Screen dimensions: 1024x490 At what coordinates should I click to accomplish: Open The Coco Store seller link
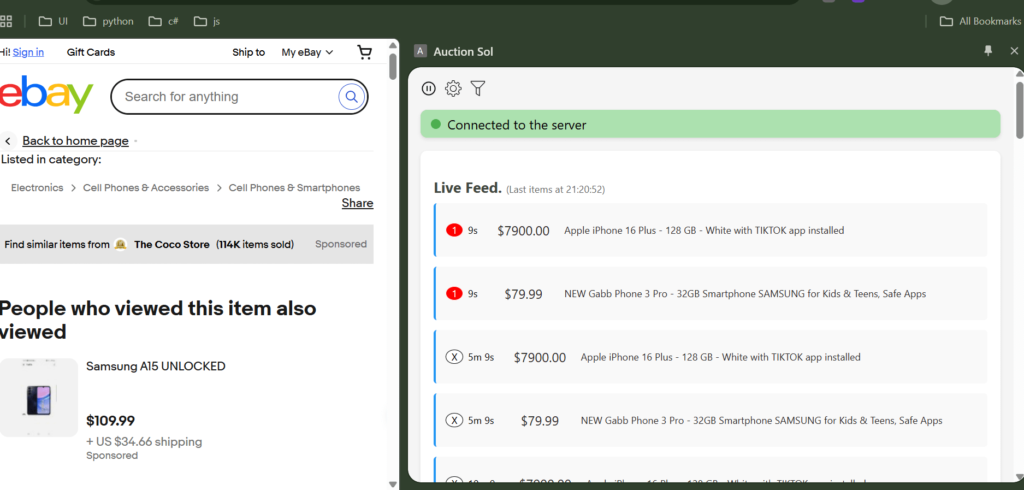tap(172, 244)
